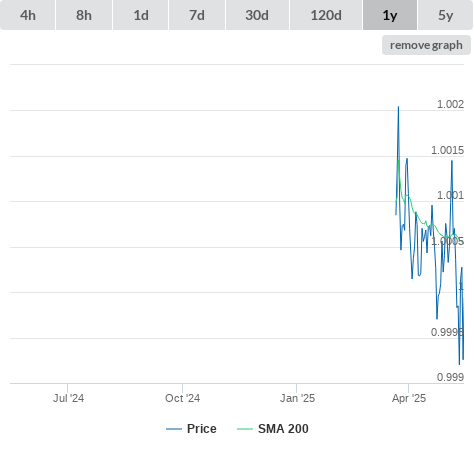Switch chart to 120d range
Screen dimensions: 474x455
point(326,15)
